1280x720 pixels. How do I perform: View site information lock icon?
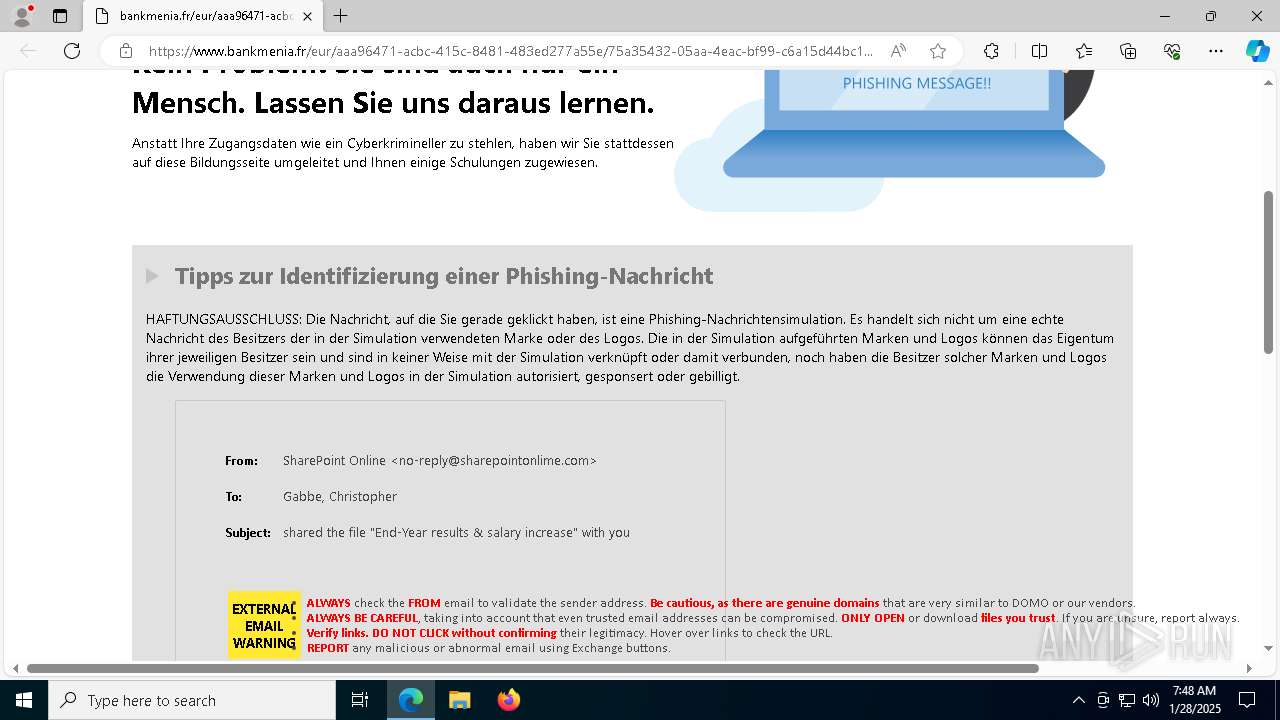pyautogui.click(x=126, y=51)
